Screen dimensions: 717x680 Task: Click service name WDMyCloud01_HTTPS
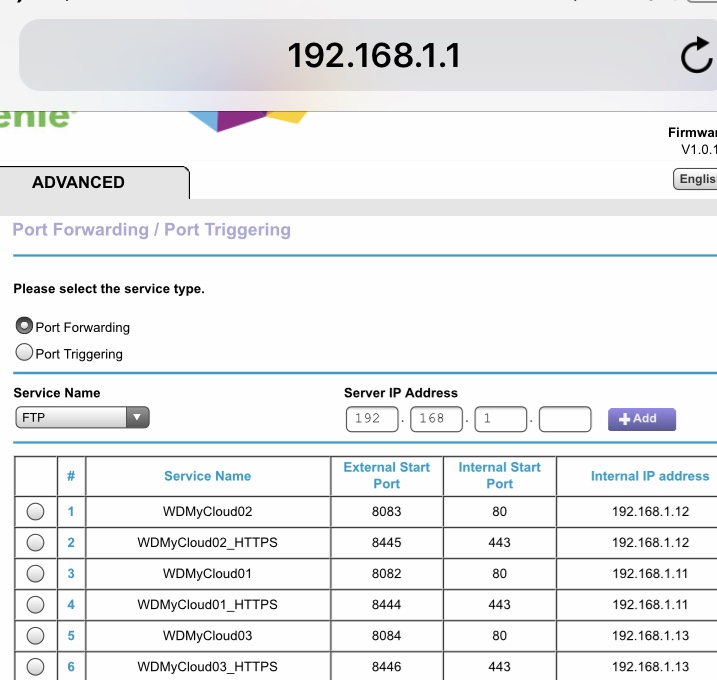tap(208, 605)
